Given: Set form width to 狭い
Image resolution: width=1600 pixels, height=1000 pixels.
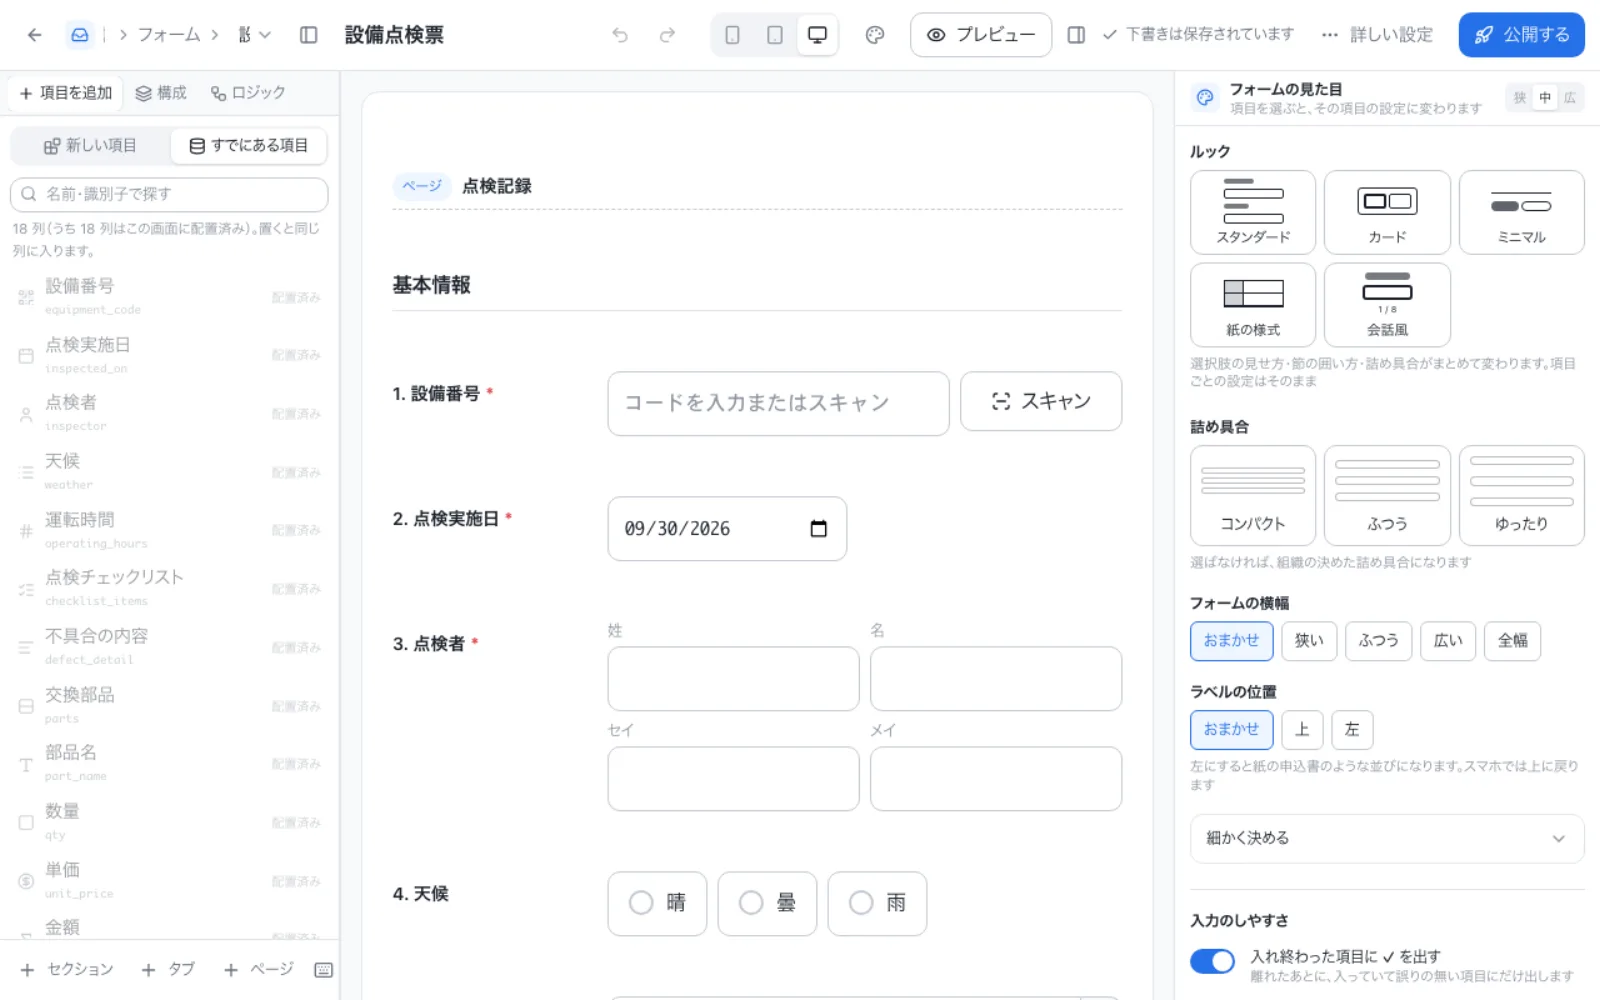Looking at the screenshot, I should point(1309,641).
